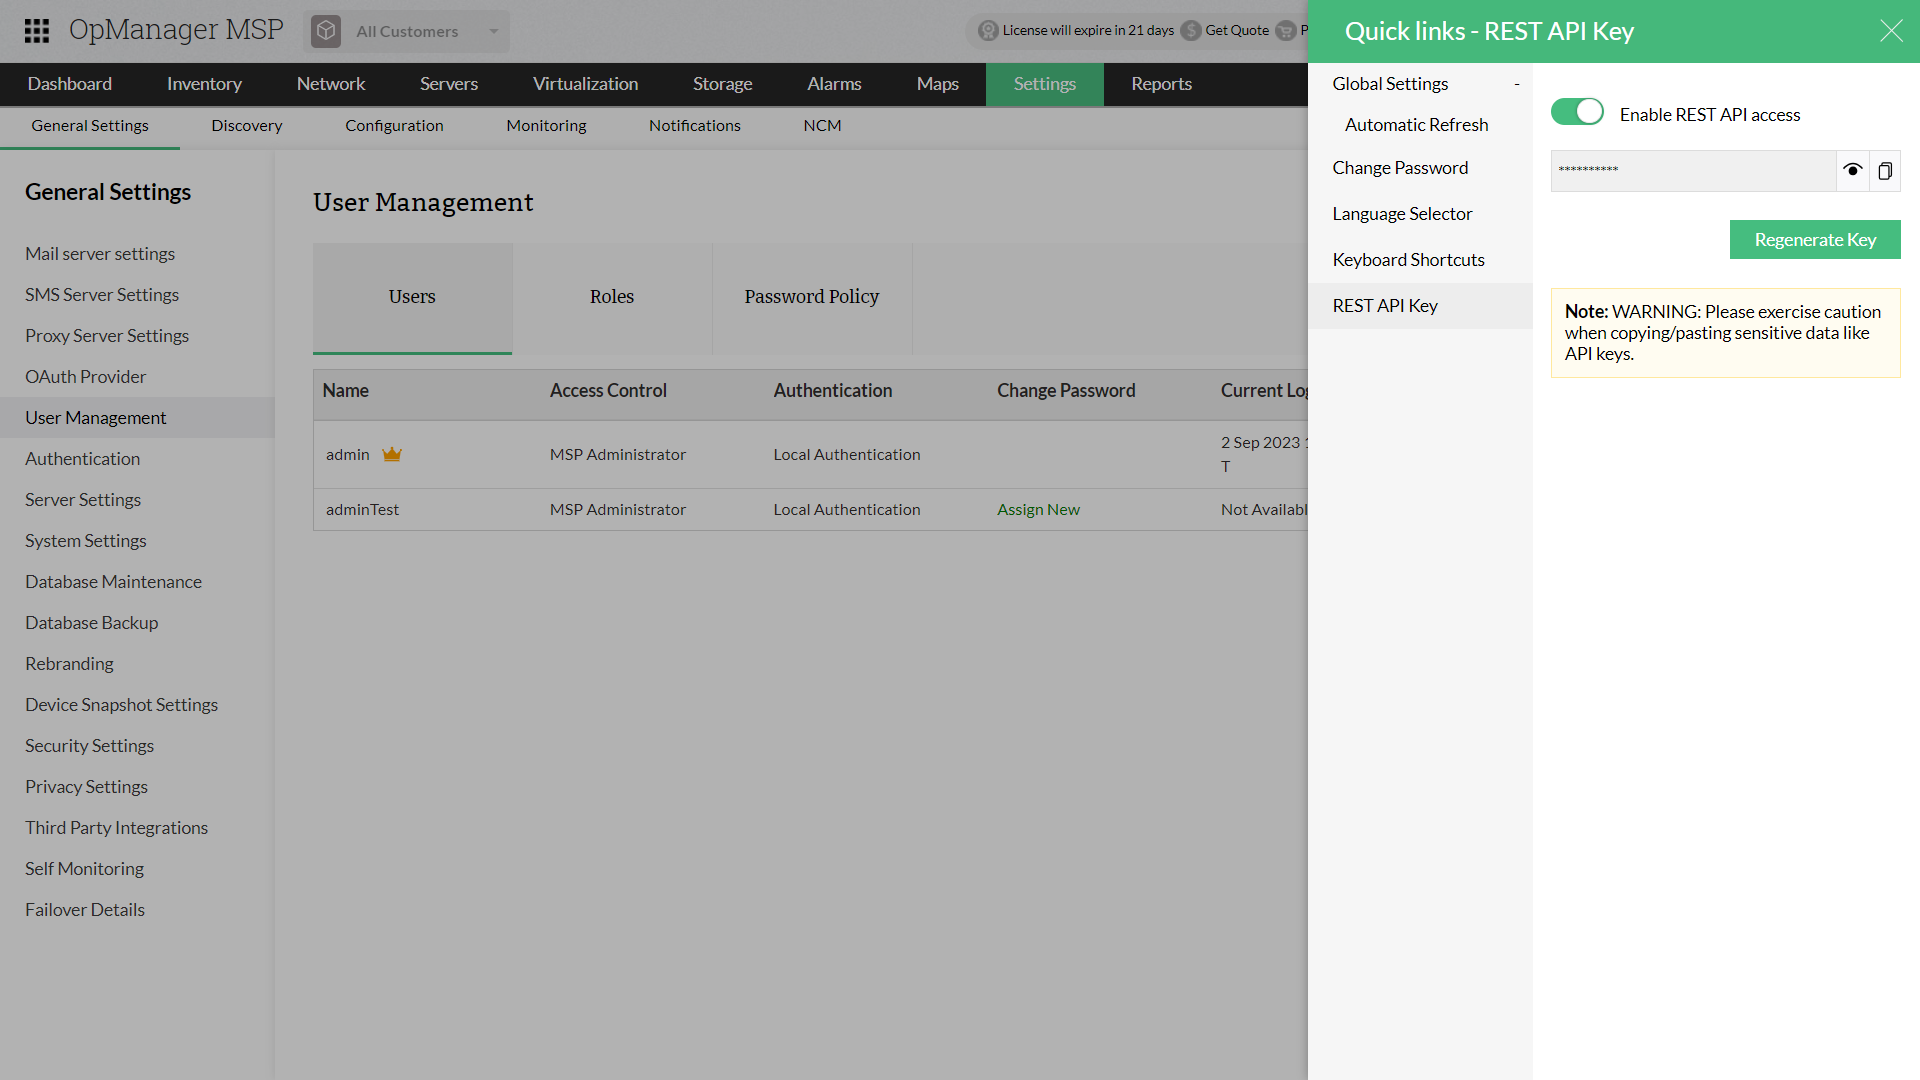This screenshot has height=1080, width=1920.
Task: Switch to the Roles tab
Action: 612,297
